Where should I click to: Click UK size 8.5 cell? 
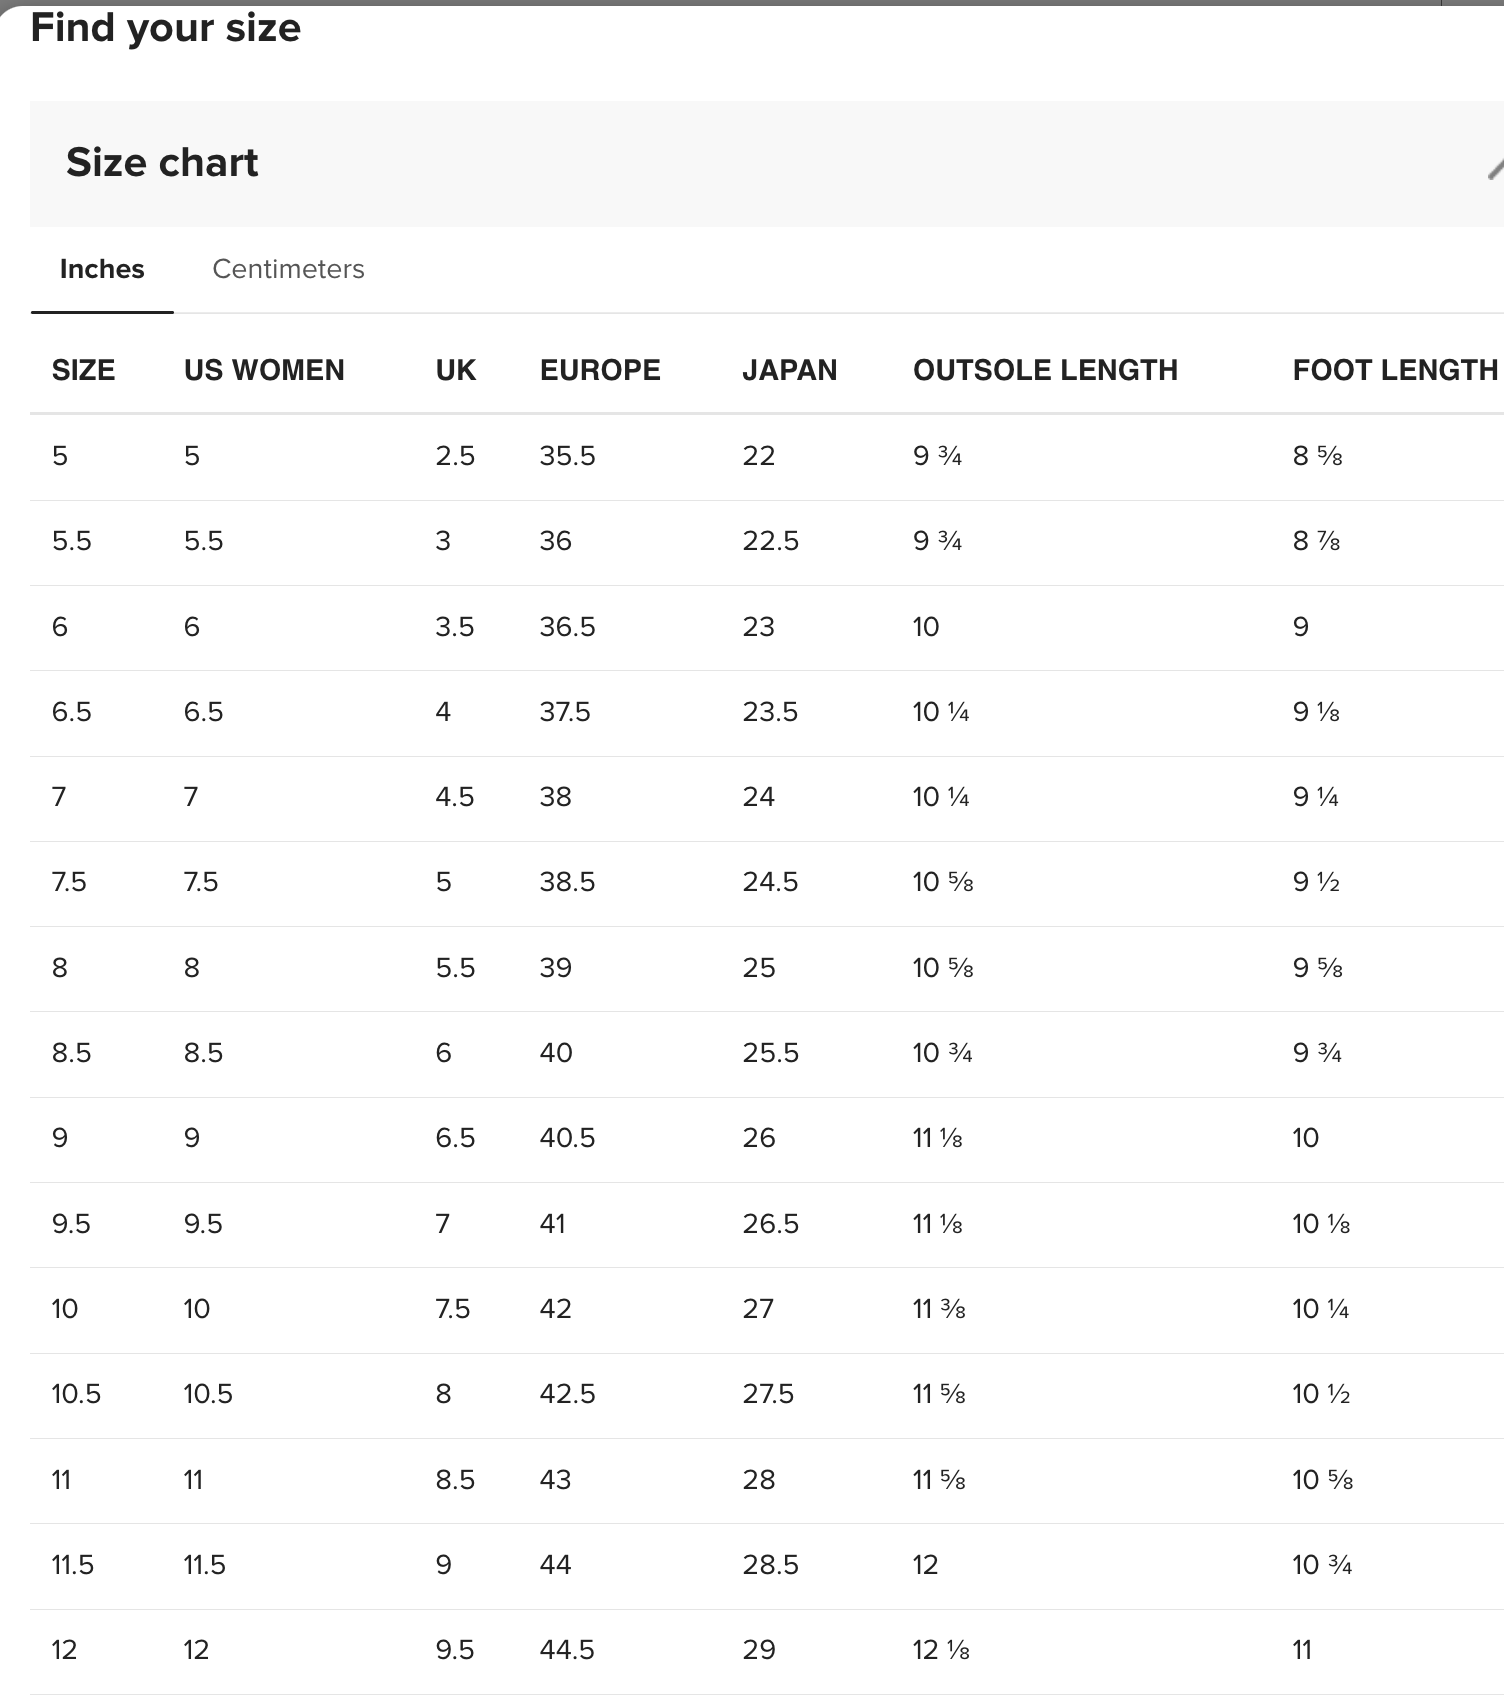tap(455, 1480)
